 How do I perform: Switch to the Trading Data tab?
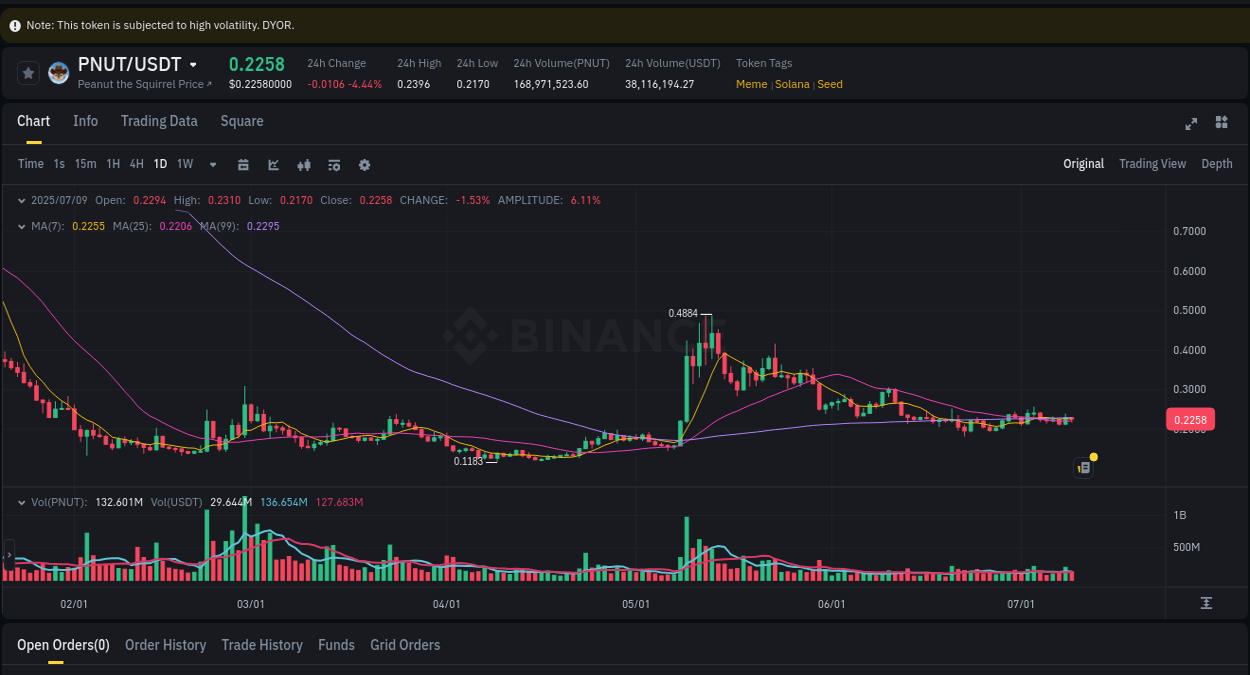pyautogui.click(x=159, y=121)
